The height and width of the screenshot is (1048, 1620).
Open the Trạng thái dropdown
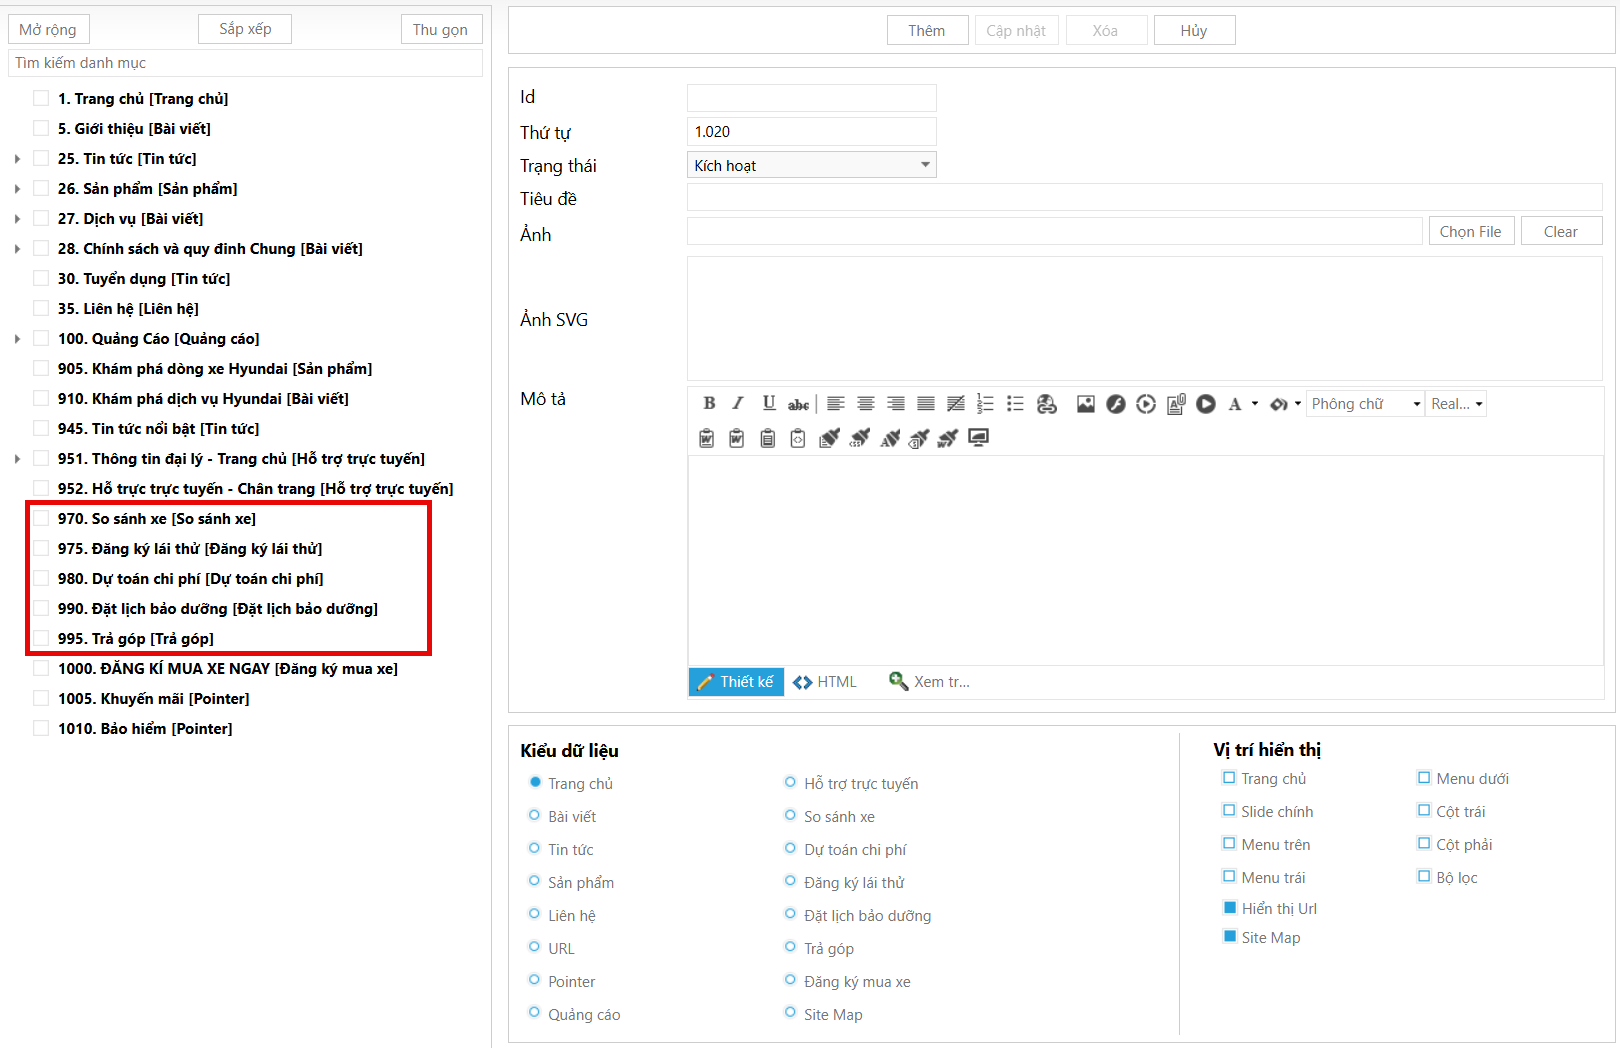coord(811,165)
